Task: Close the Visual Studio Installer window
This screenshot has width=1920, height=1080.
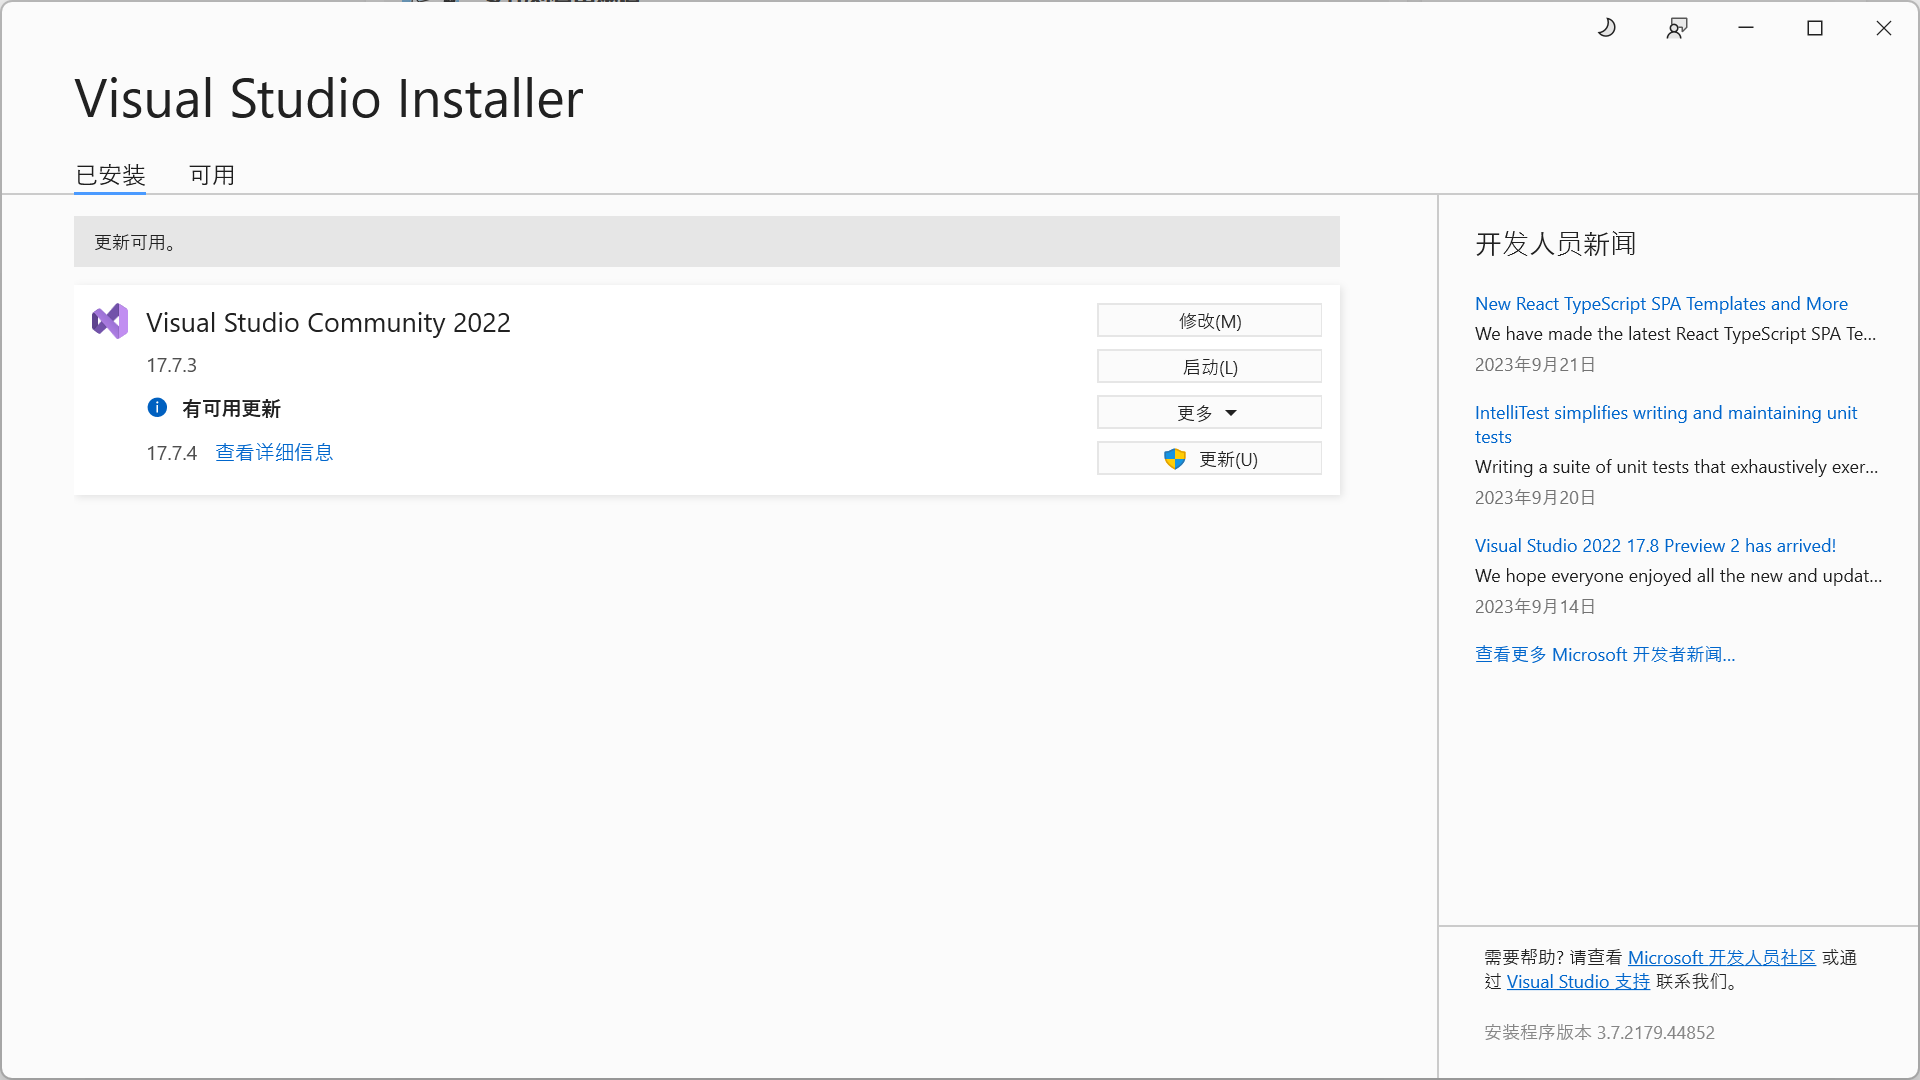Action: pos(1884,28)
